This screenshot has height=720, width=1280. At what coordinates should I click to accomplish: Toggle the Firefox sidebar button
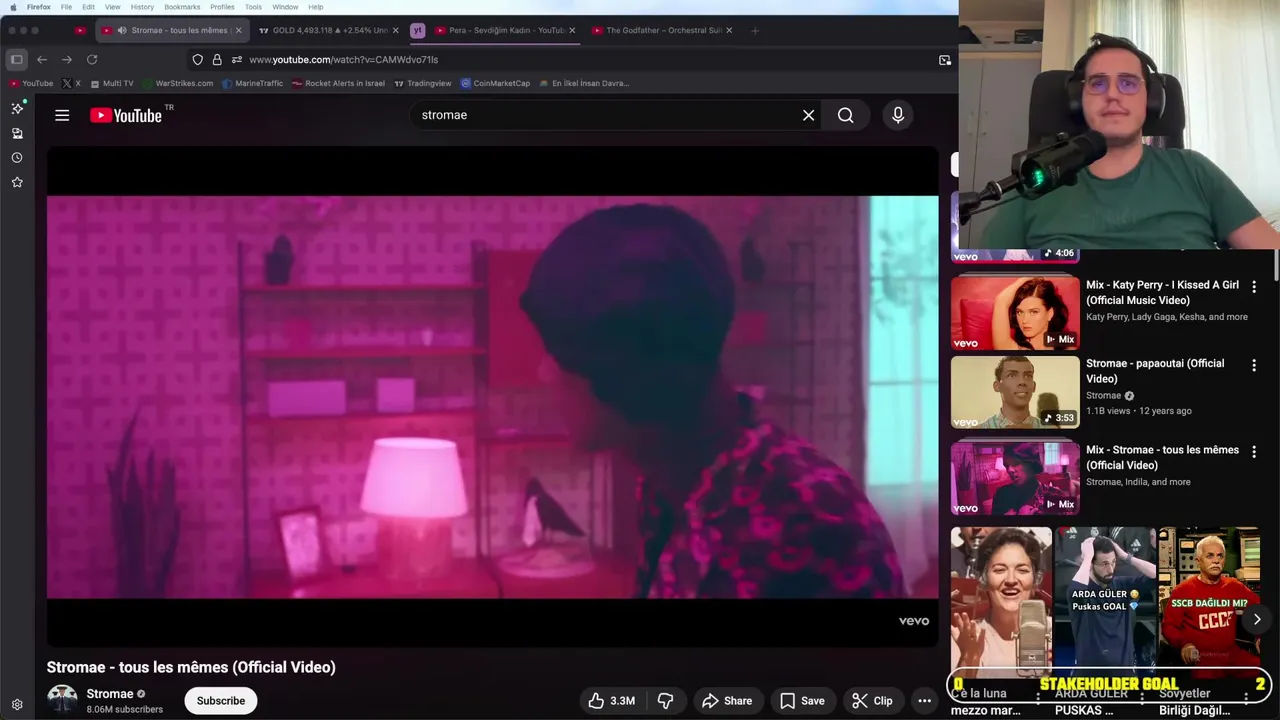[x=17, y=59]
